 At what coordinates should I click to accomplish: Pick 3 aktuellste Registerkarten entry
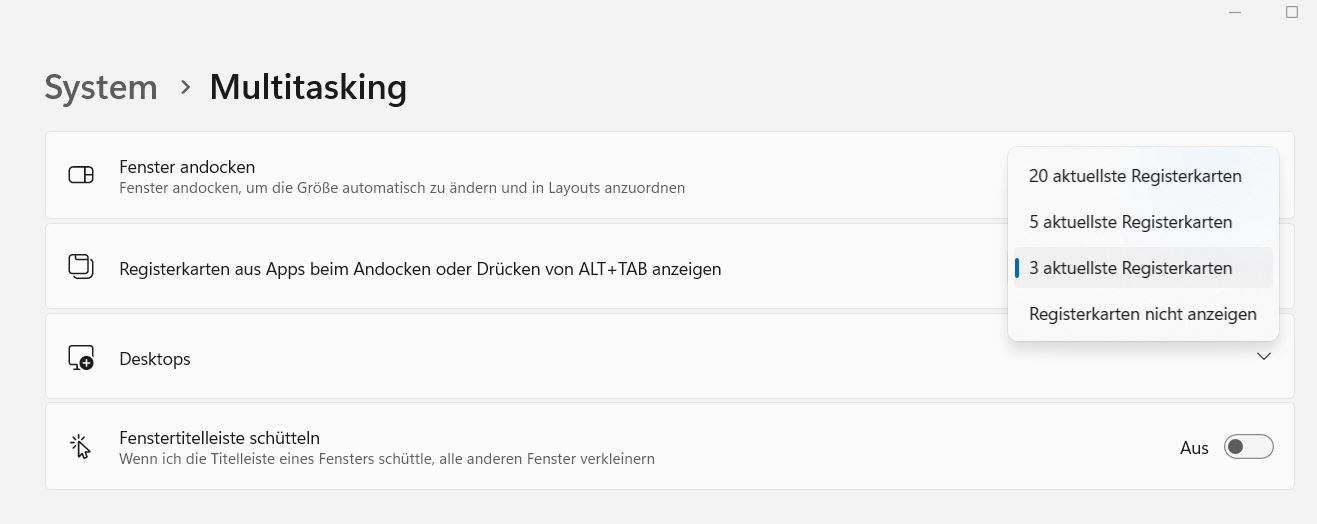tap(1130, 268)
